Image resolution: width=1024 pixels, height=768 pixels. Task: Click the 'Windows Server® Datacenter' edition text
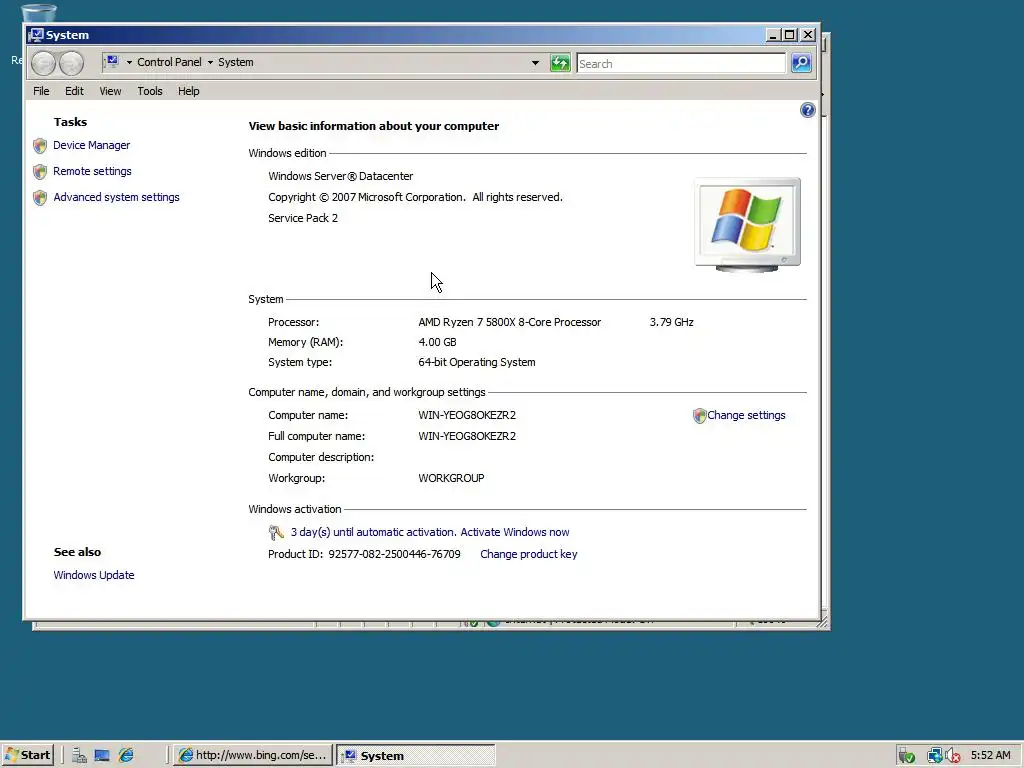click(x=340, y=176)
